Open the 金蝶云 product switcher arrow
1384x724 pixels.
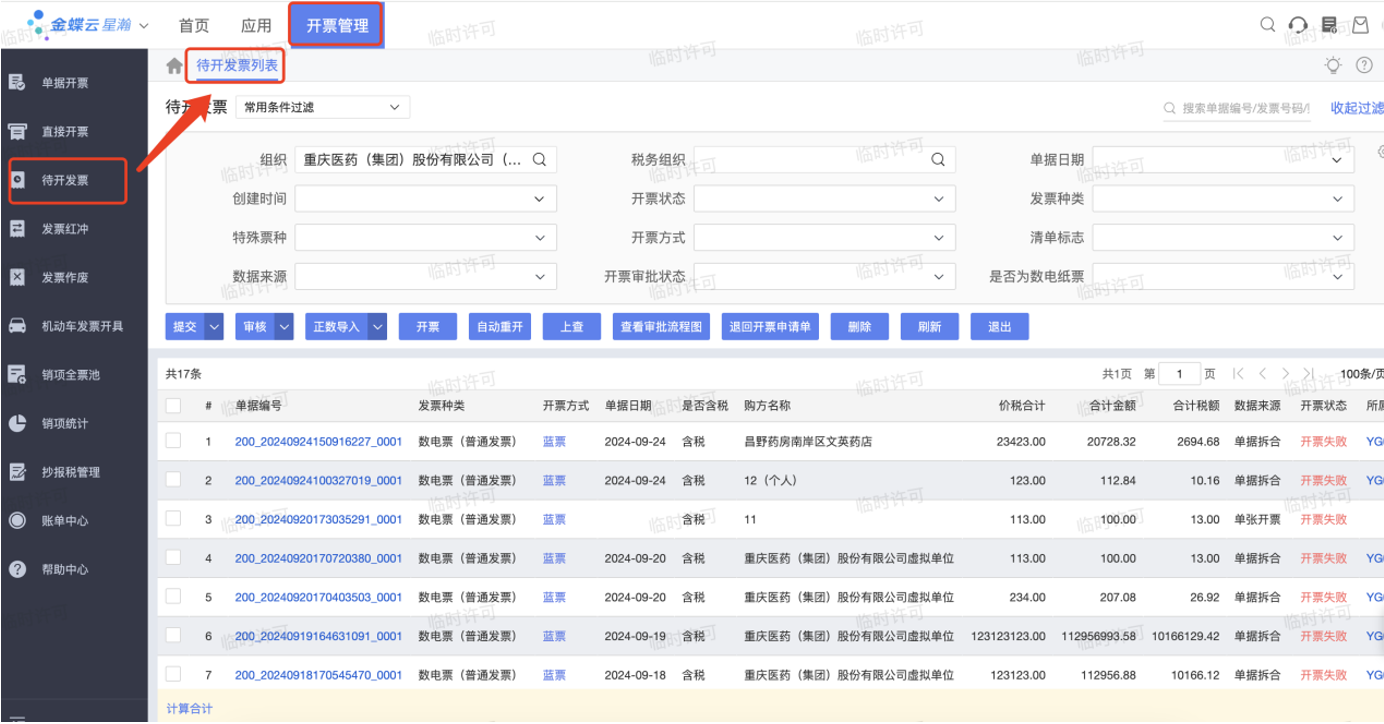[x=143, y=25]
